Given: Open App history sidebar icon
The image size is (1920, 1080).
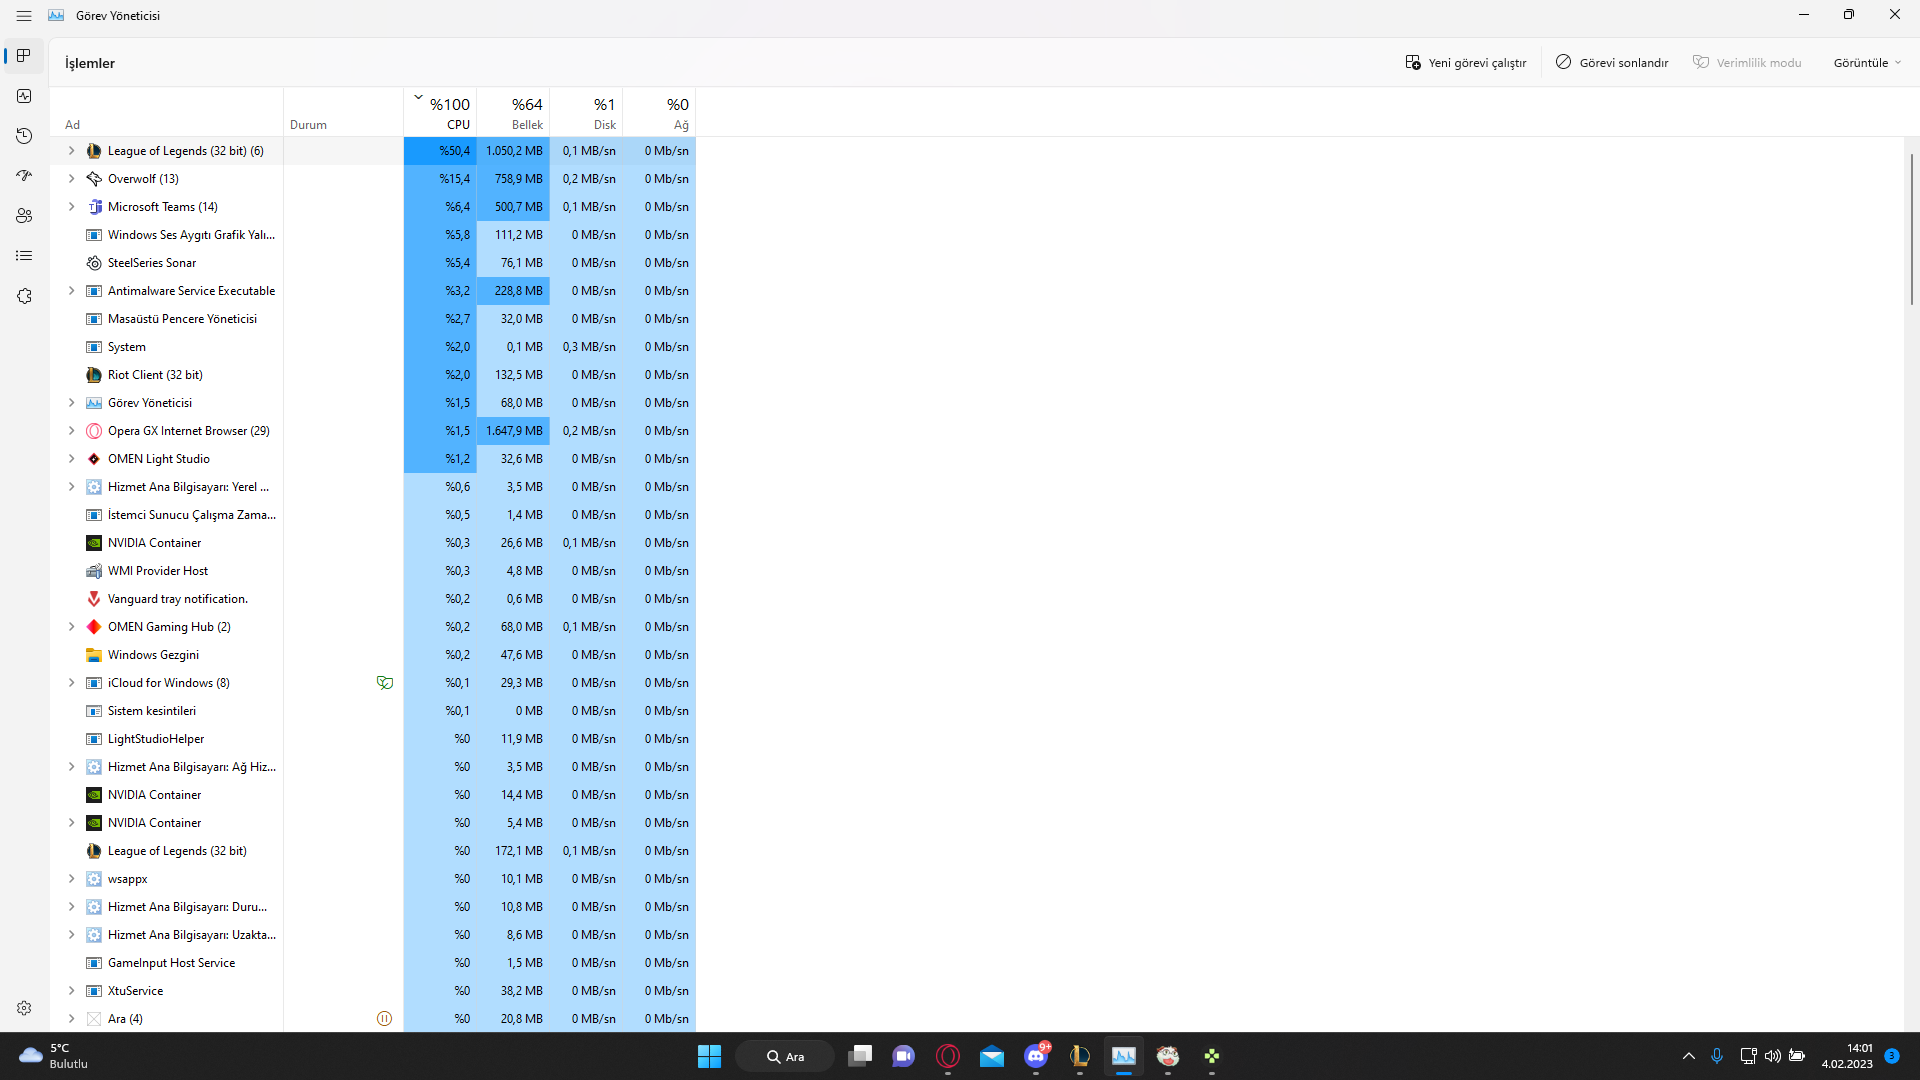Looking at the screenshot, I should [x=24, y=136].
